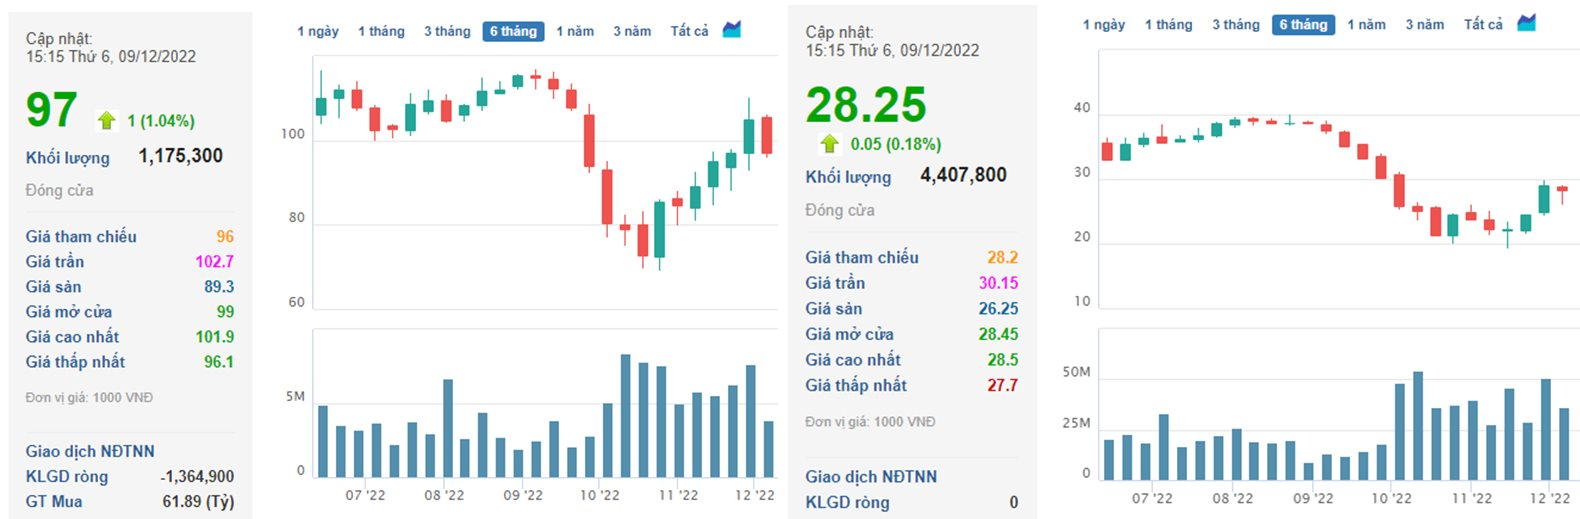Click 'Giao dịch NĐTNN' heading in right panel
This screenshot has height=519, width=1580.
tap(871, 477)
